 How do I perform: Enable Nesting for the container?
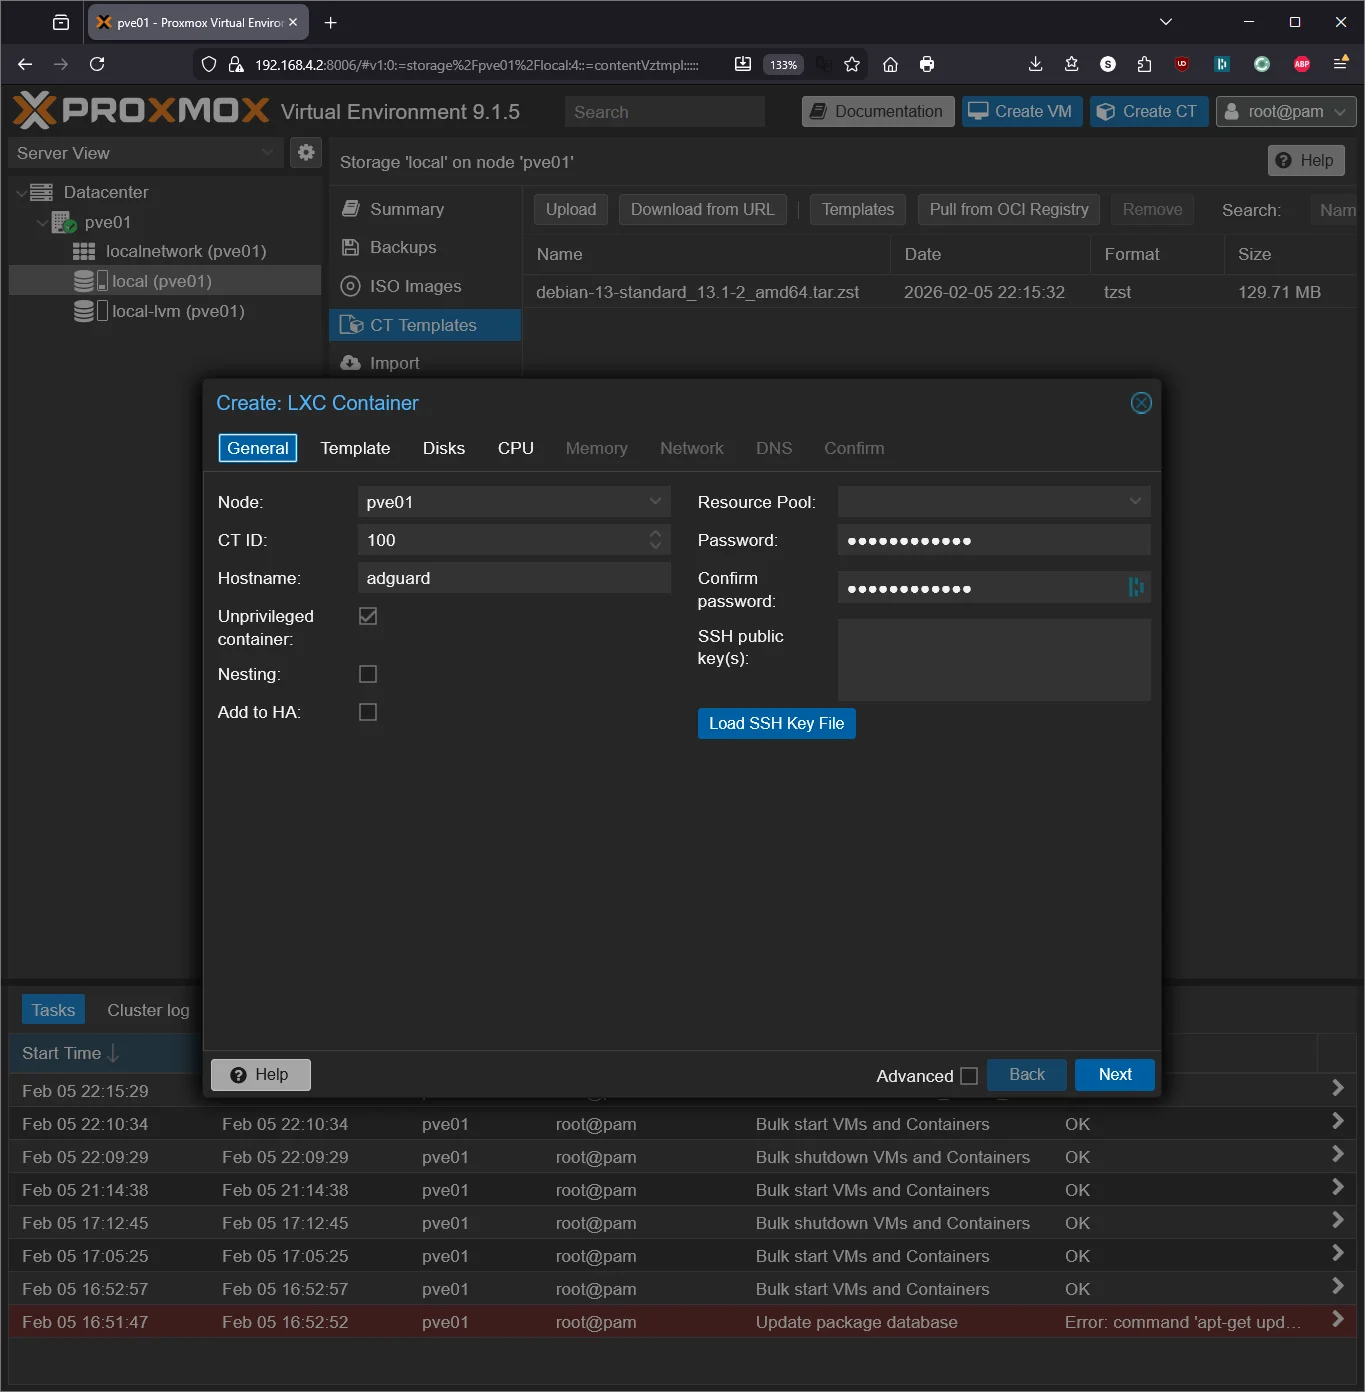click(367, 674)
